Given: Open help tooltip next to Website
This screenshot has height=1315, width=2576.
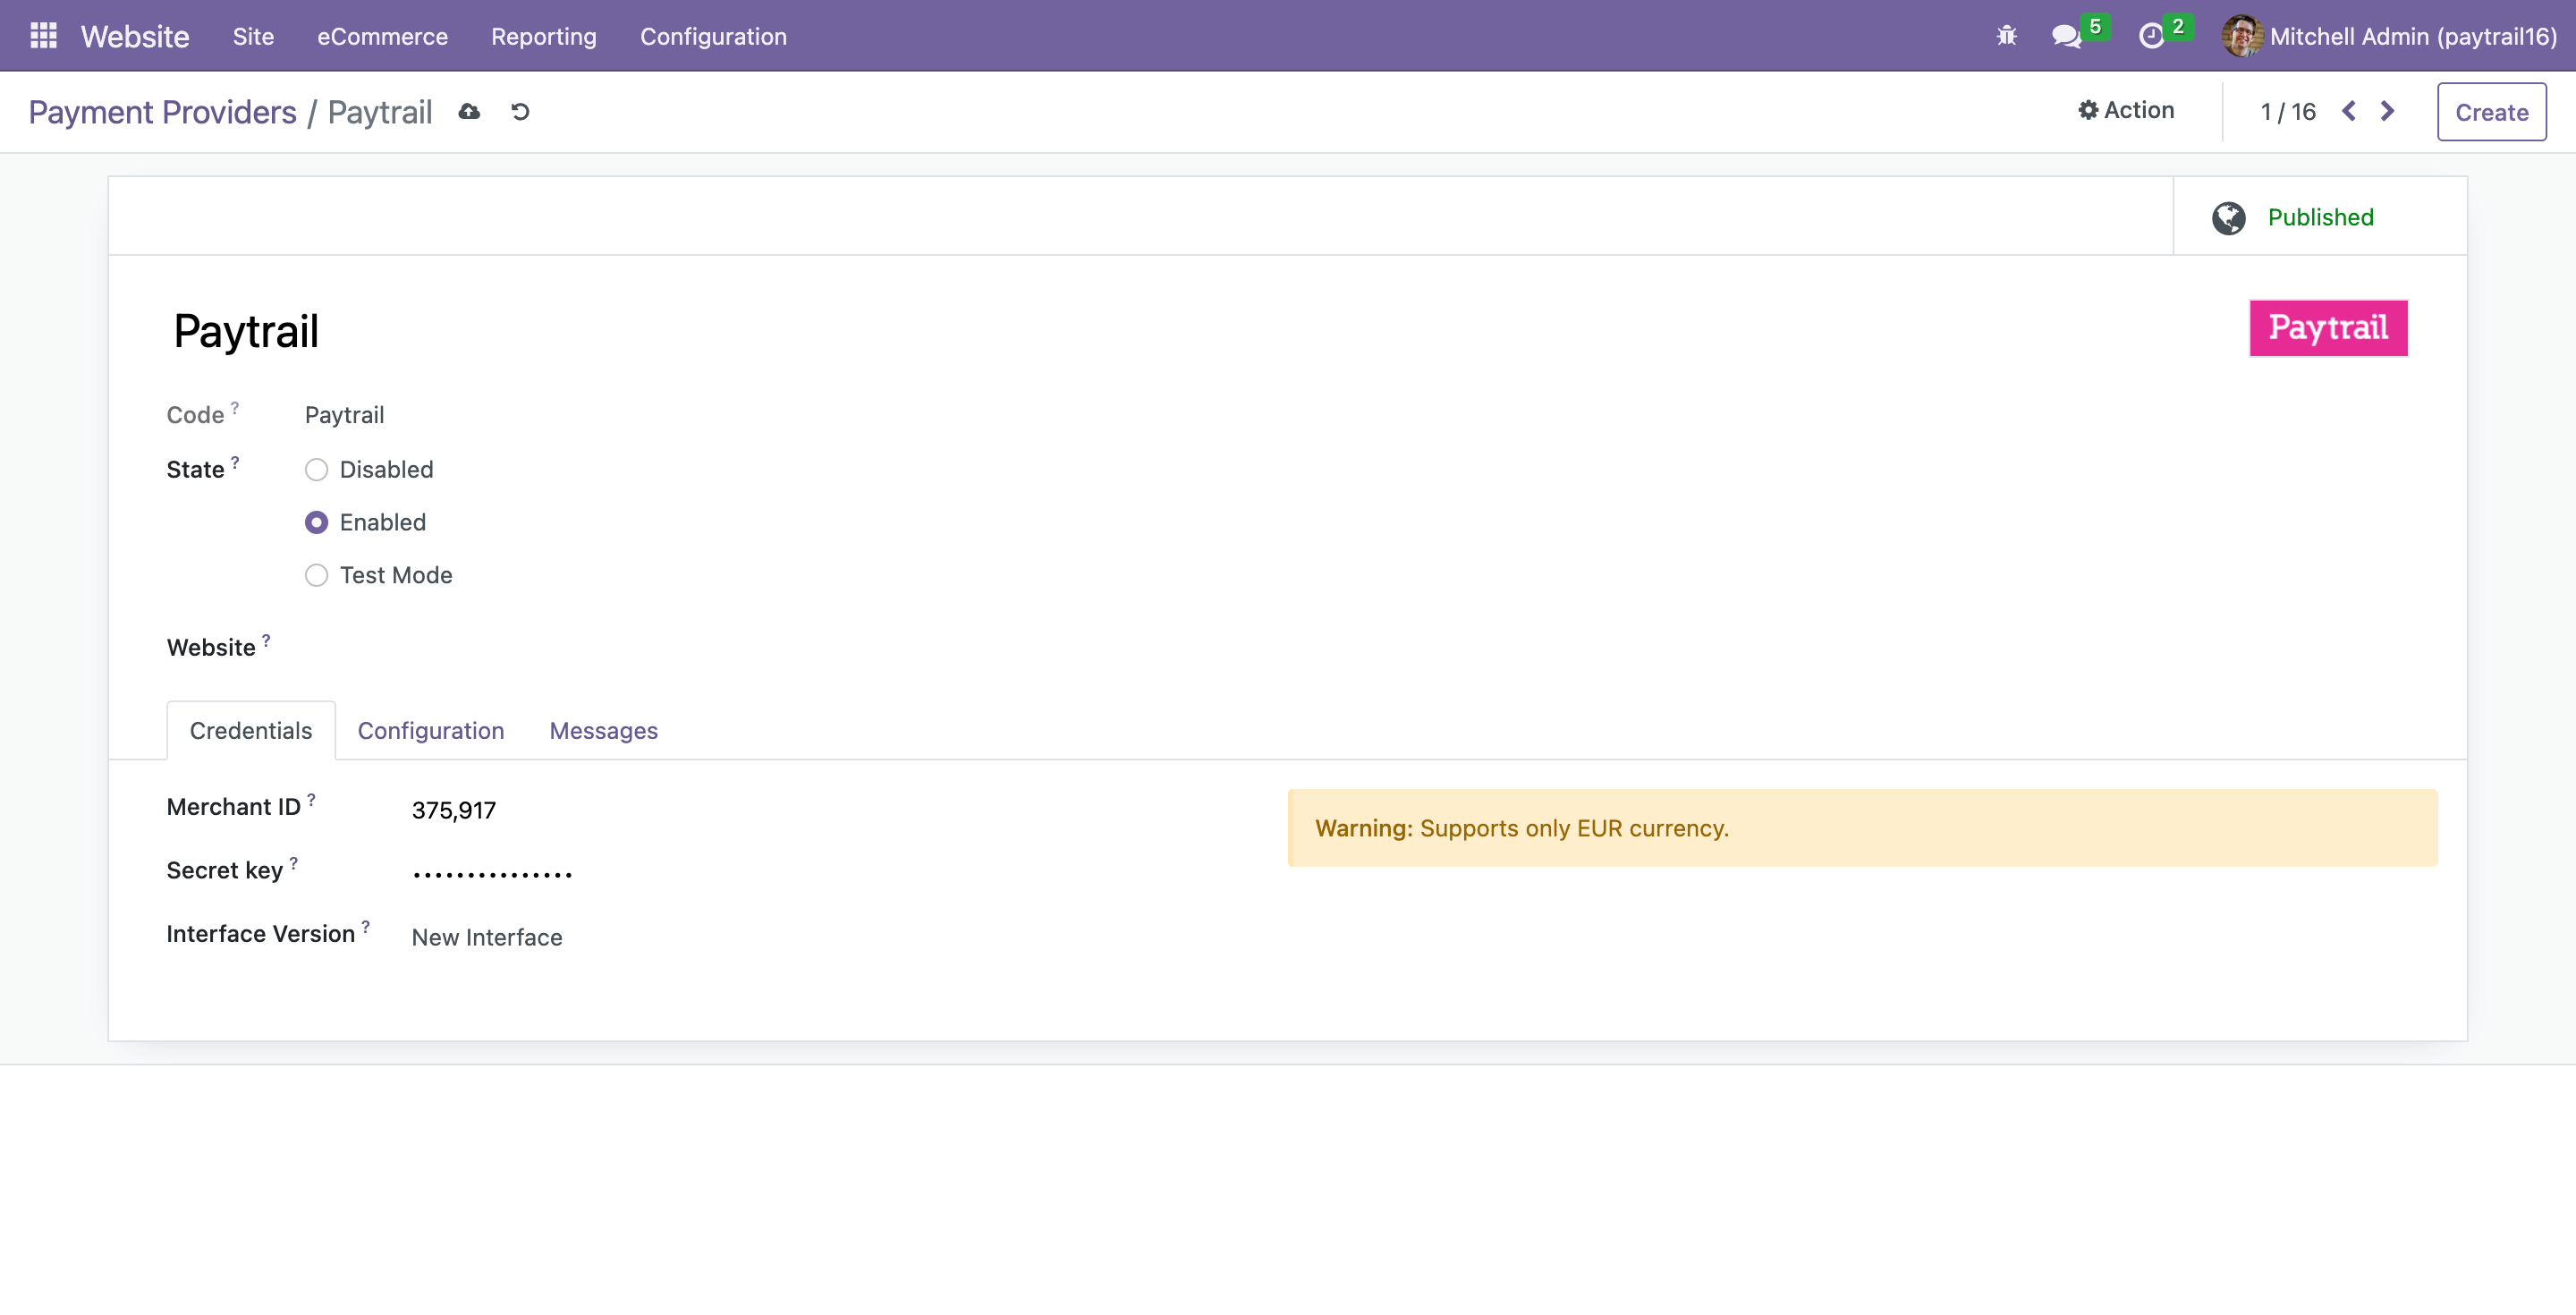Looking at the screenshot, I should (x=266, y=640).
